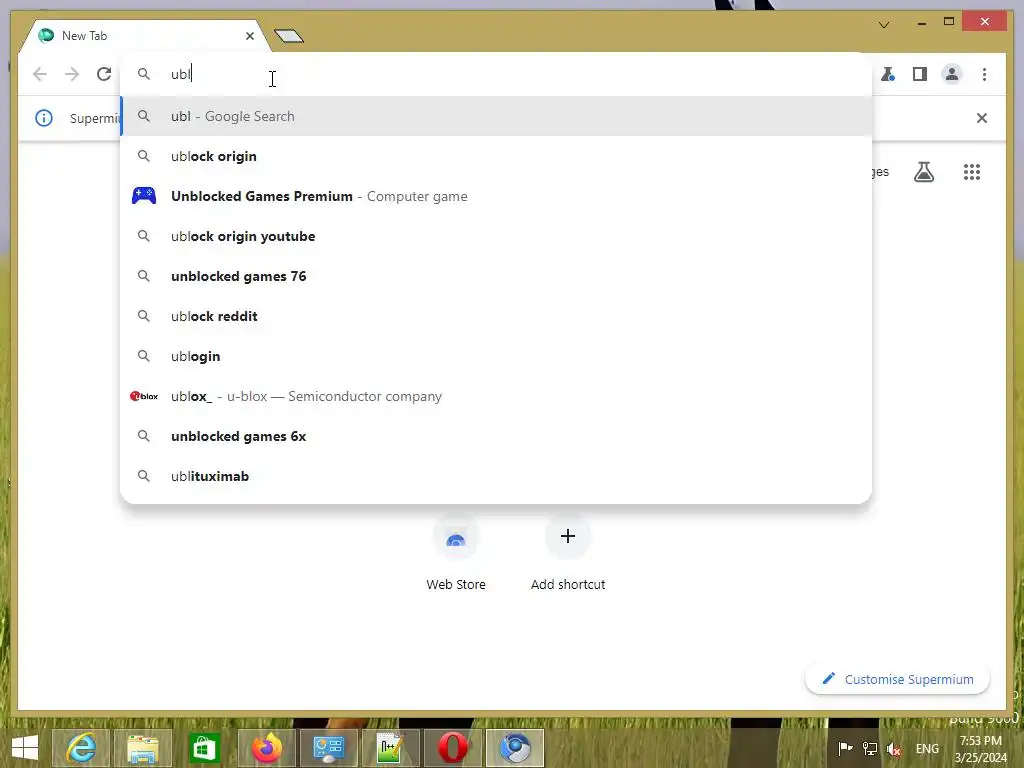Select the New Tab tab
Screen dimensions: 1024x768
click(x=144, y=36)
